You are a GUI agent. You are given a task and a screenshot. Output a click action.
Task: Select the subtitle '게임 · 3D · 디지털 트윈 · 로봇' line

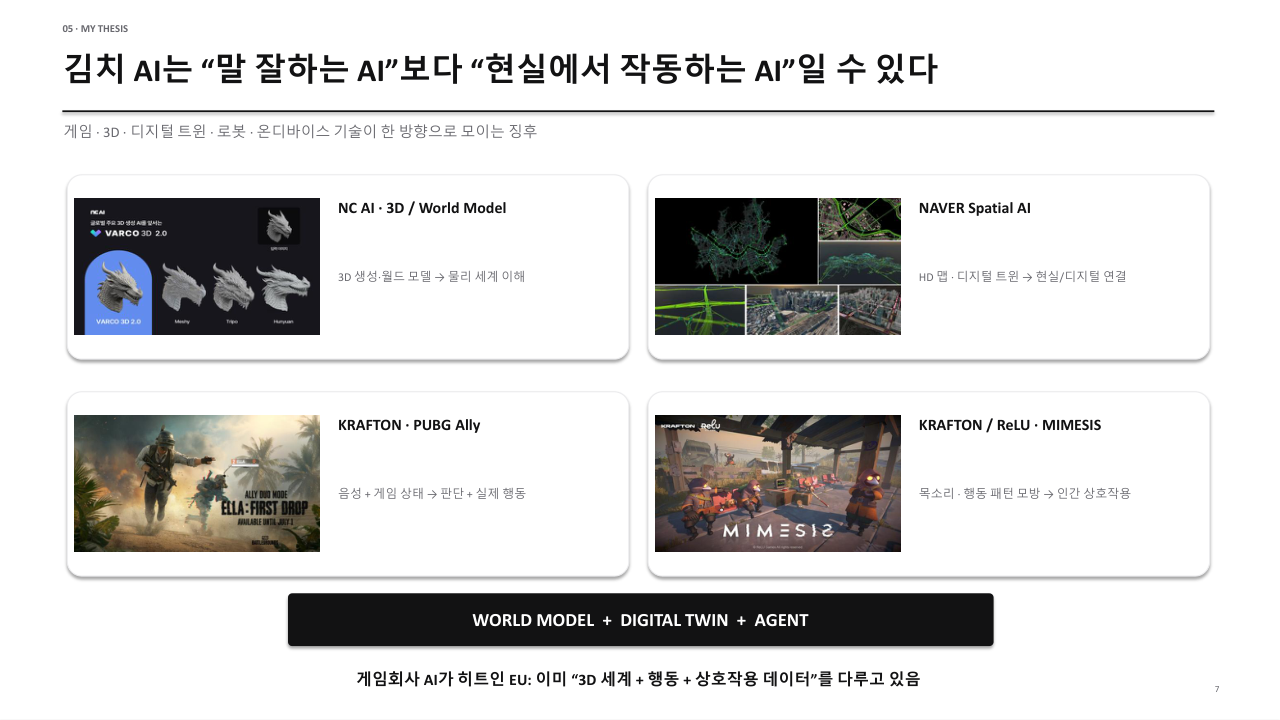click(300, 131)
